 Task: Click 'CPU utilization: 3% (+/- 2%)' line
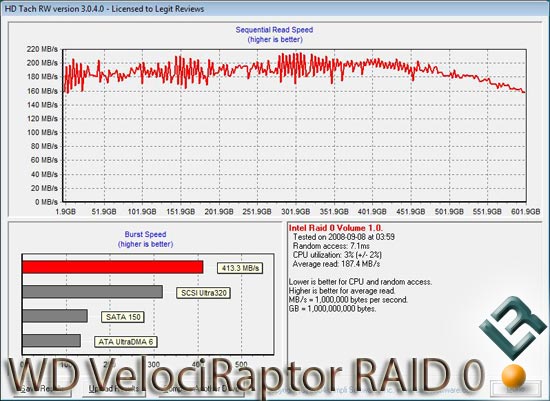(x=337, y=255)
